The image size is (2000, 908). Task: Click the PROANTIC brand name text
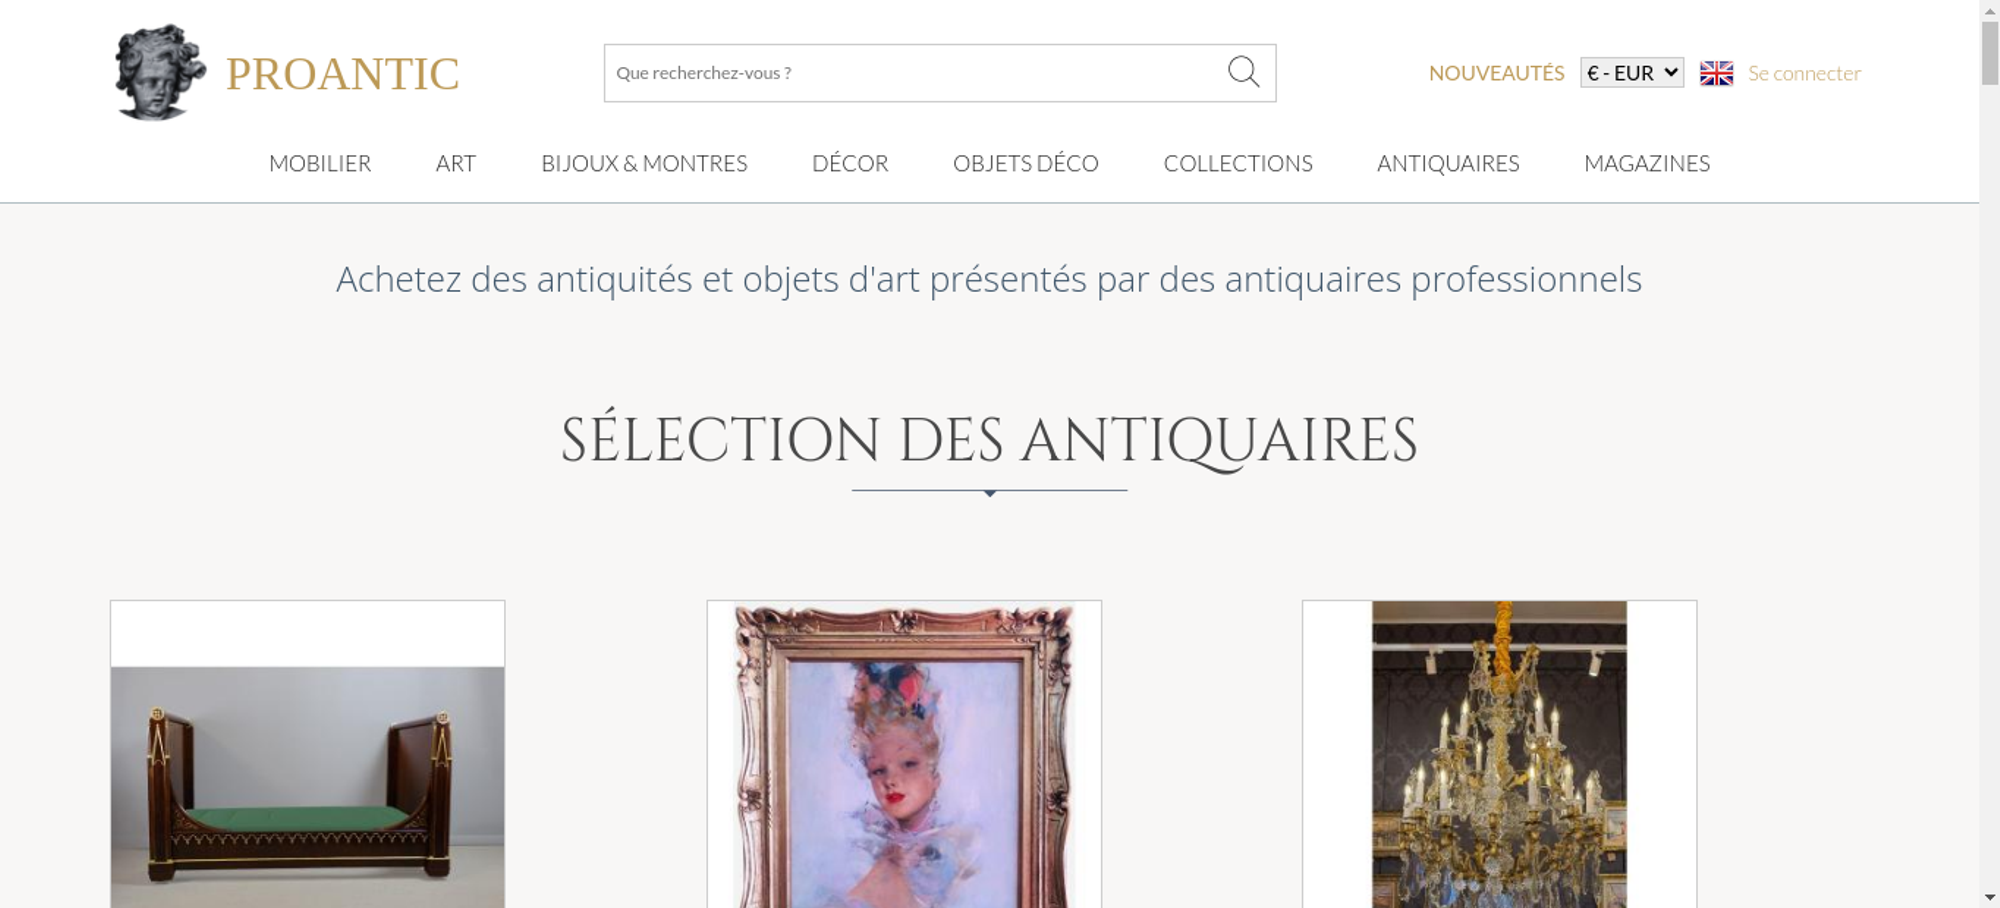click(342, 74)
